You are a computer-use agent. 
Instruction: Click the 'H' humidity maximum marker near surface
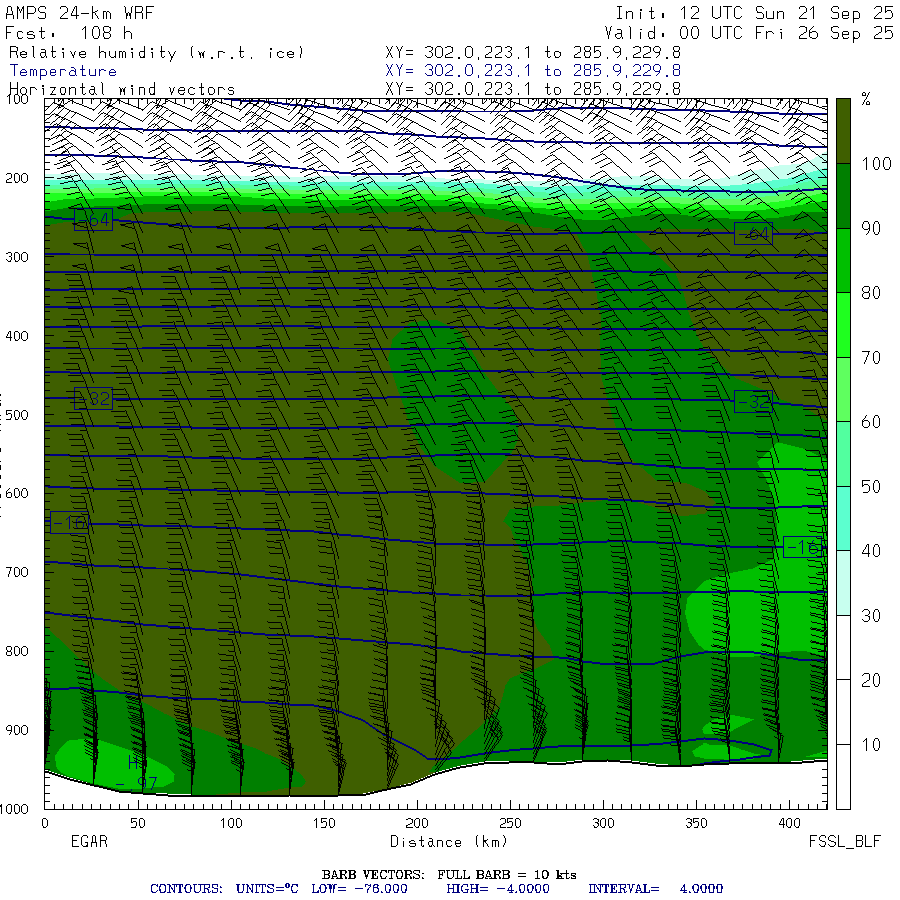point(133,762)
